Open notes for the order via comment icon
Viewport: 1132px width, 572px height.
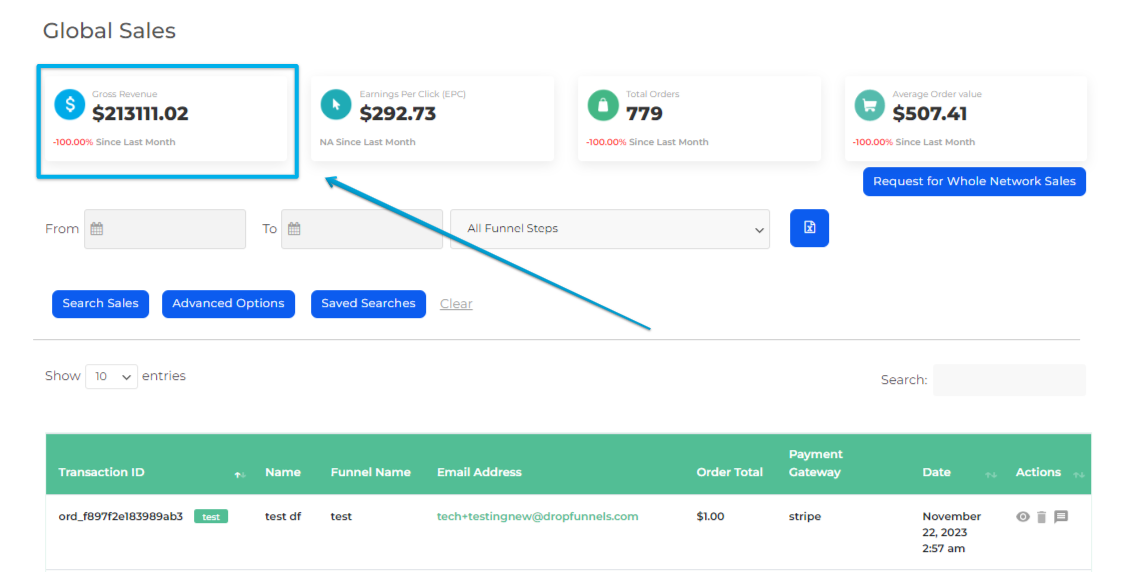(1061, 517)
